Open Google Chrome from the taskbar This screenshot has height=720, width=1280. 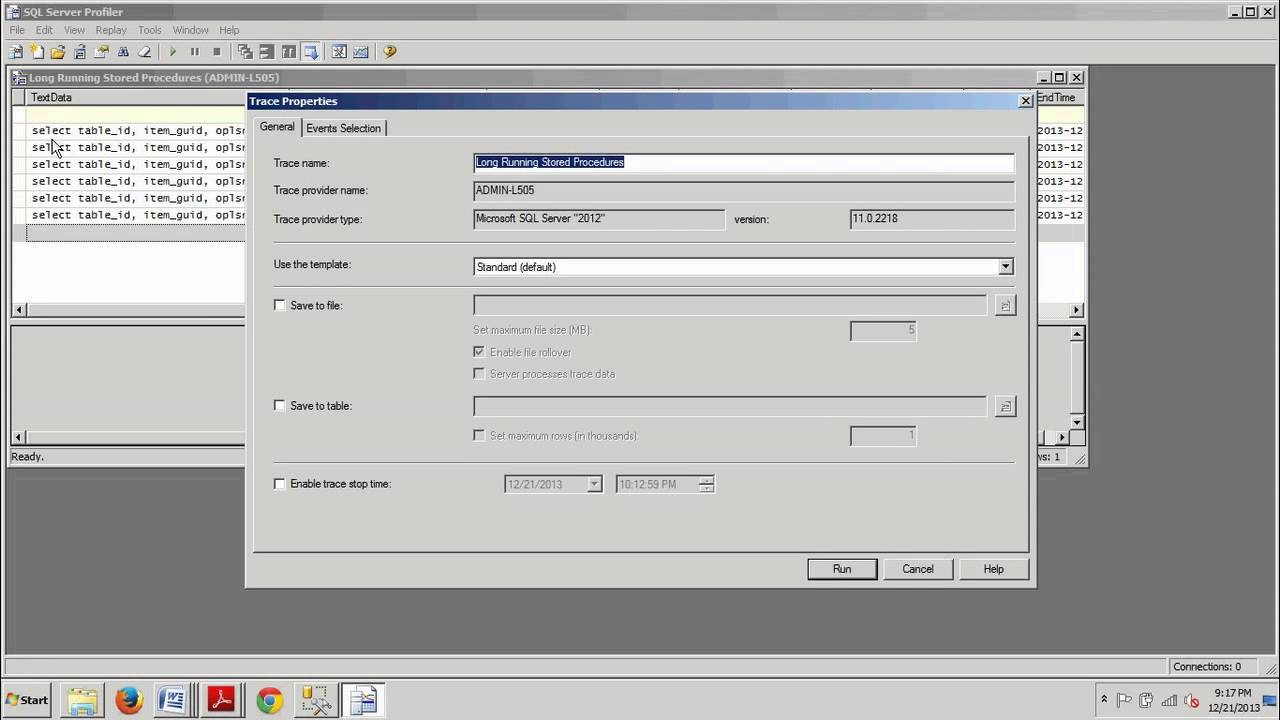pos(269,701)
